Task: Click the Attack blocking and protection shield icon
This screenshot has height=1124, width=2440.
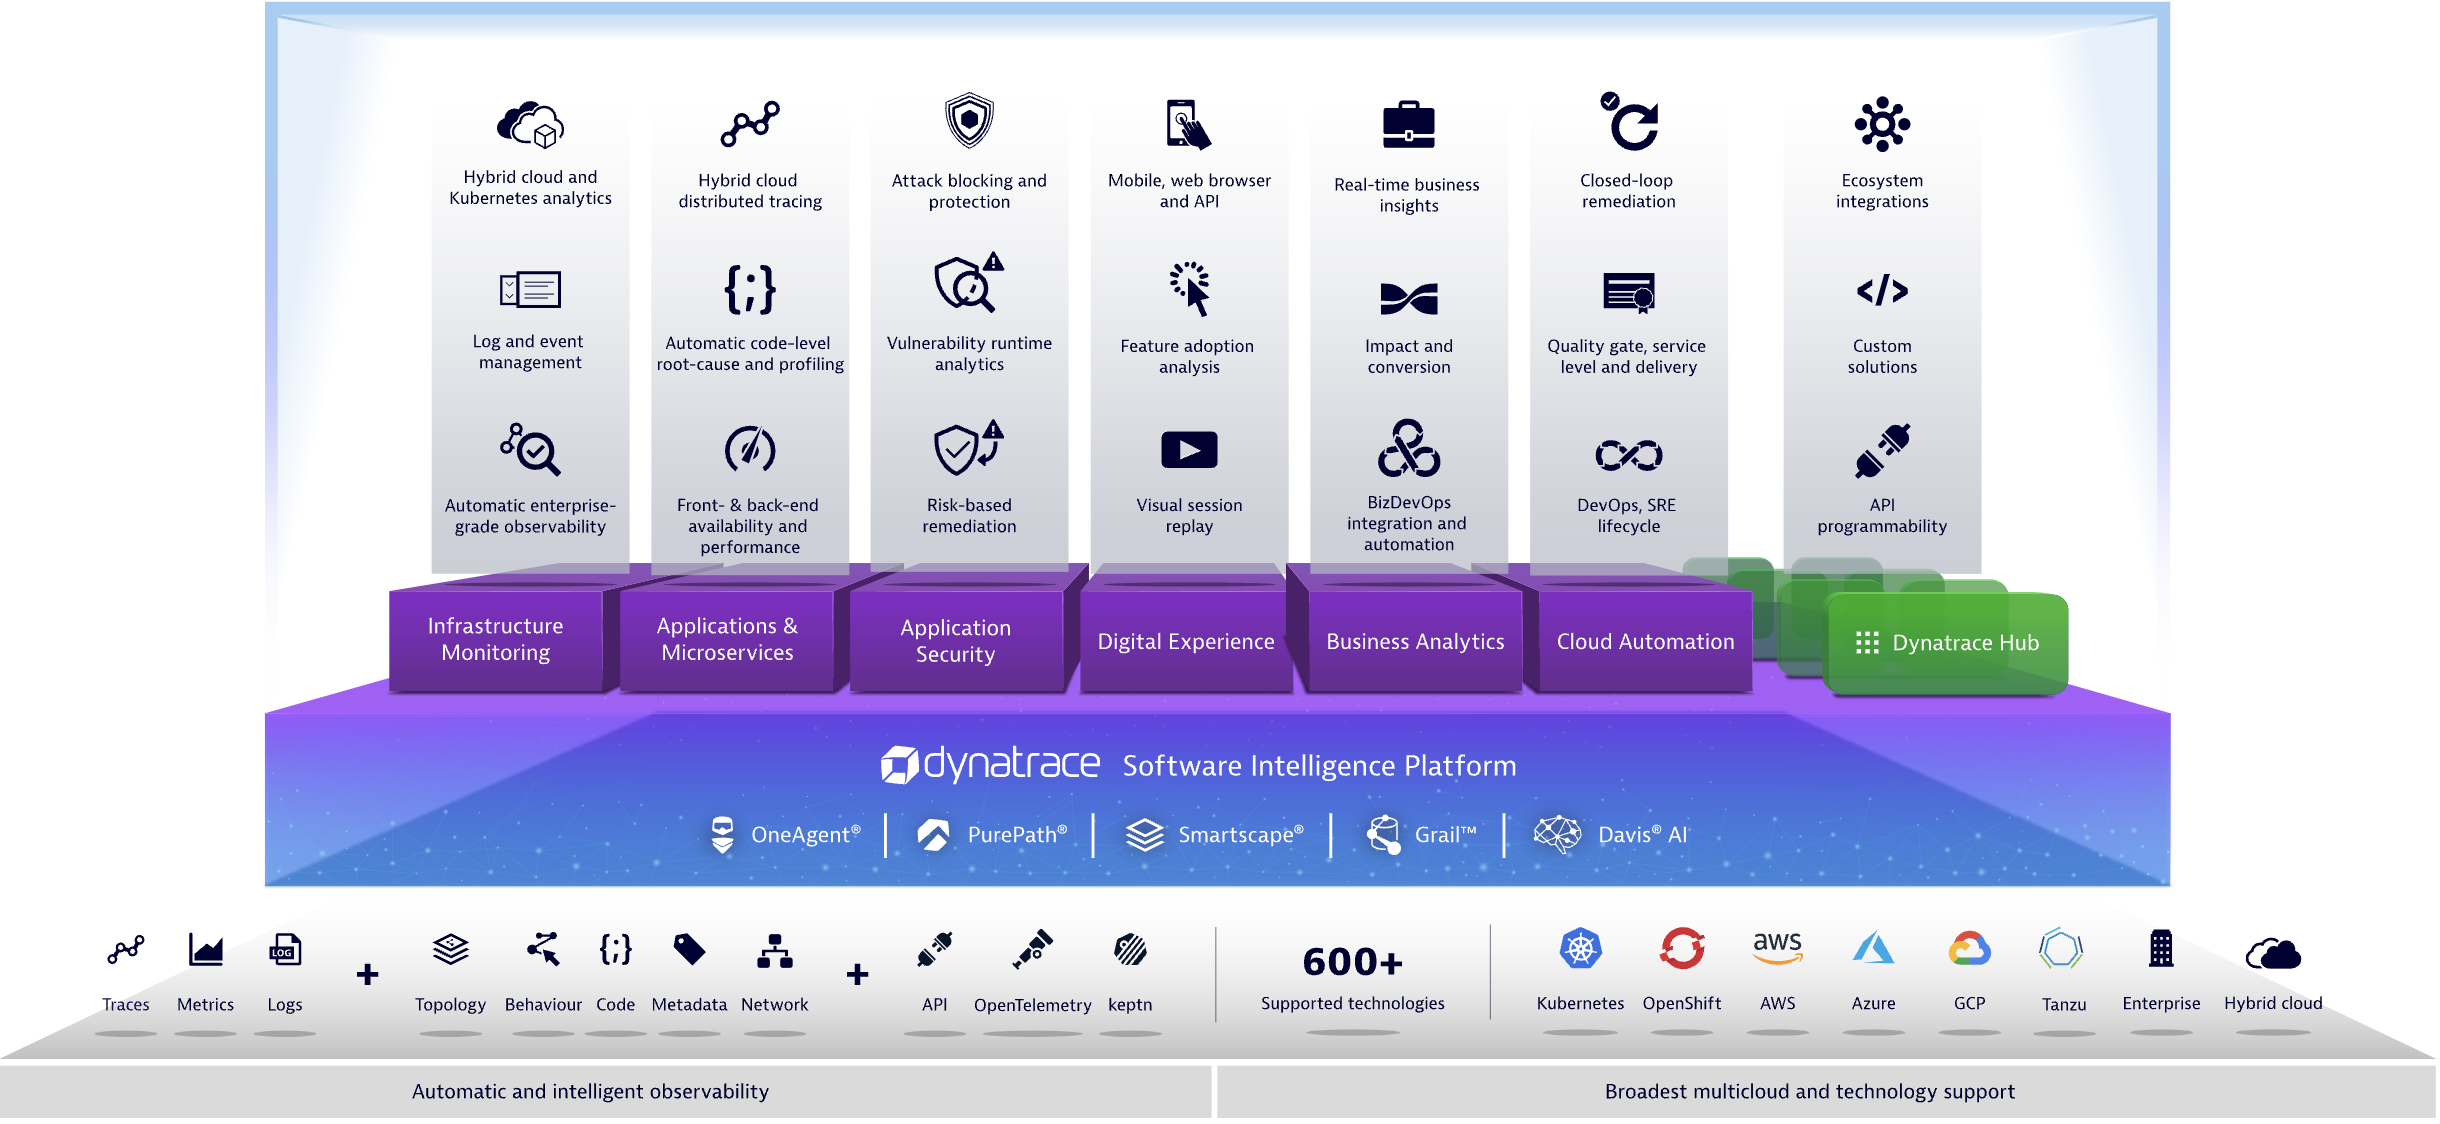Action: coord(969,121)
